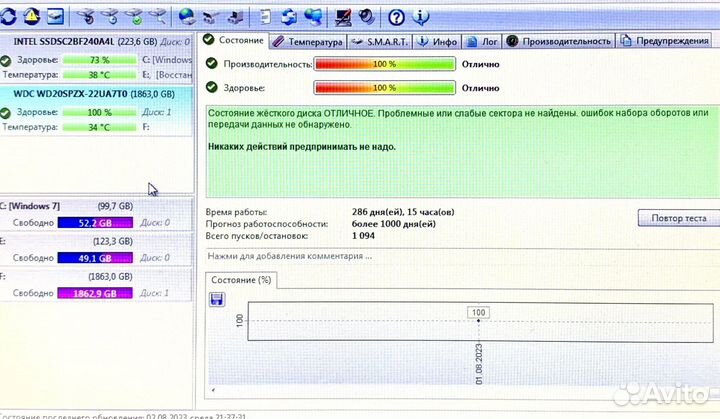Select the F: partition (1863,0 GB) row
Viewport: 720px width, 419px height.
pyautogui.click(x=96, y=285)
